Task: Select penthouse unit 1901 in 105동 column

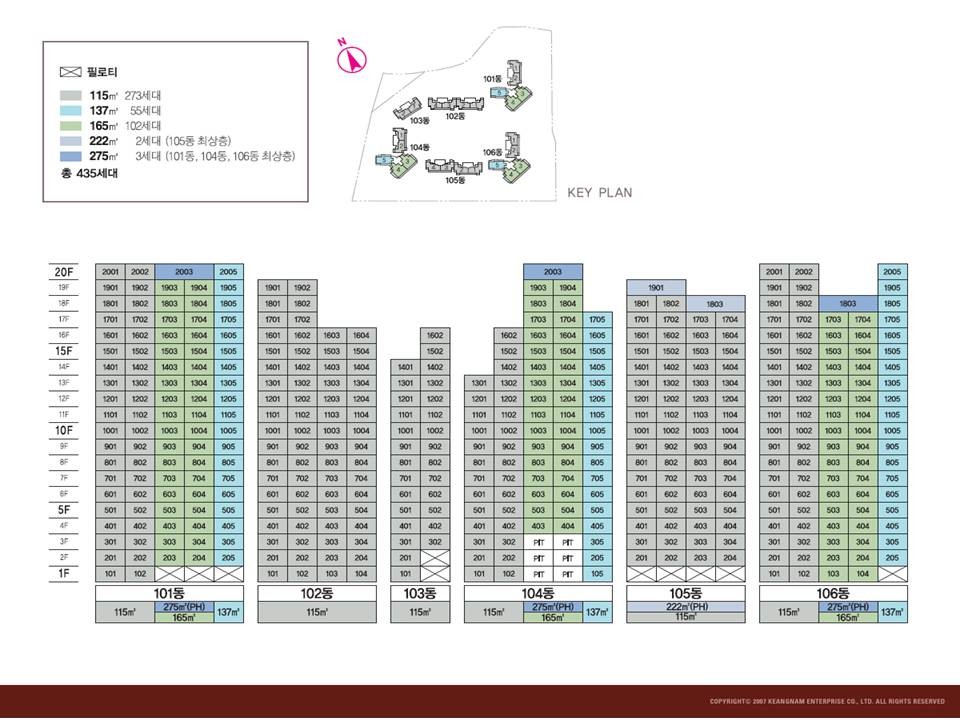Action: coord(655,287)
